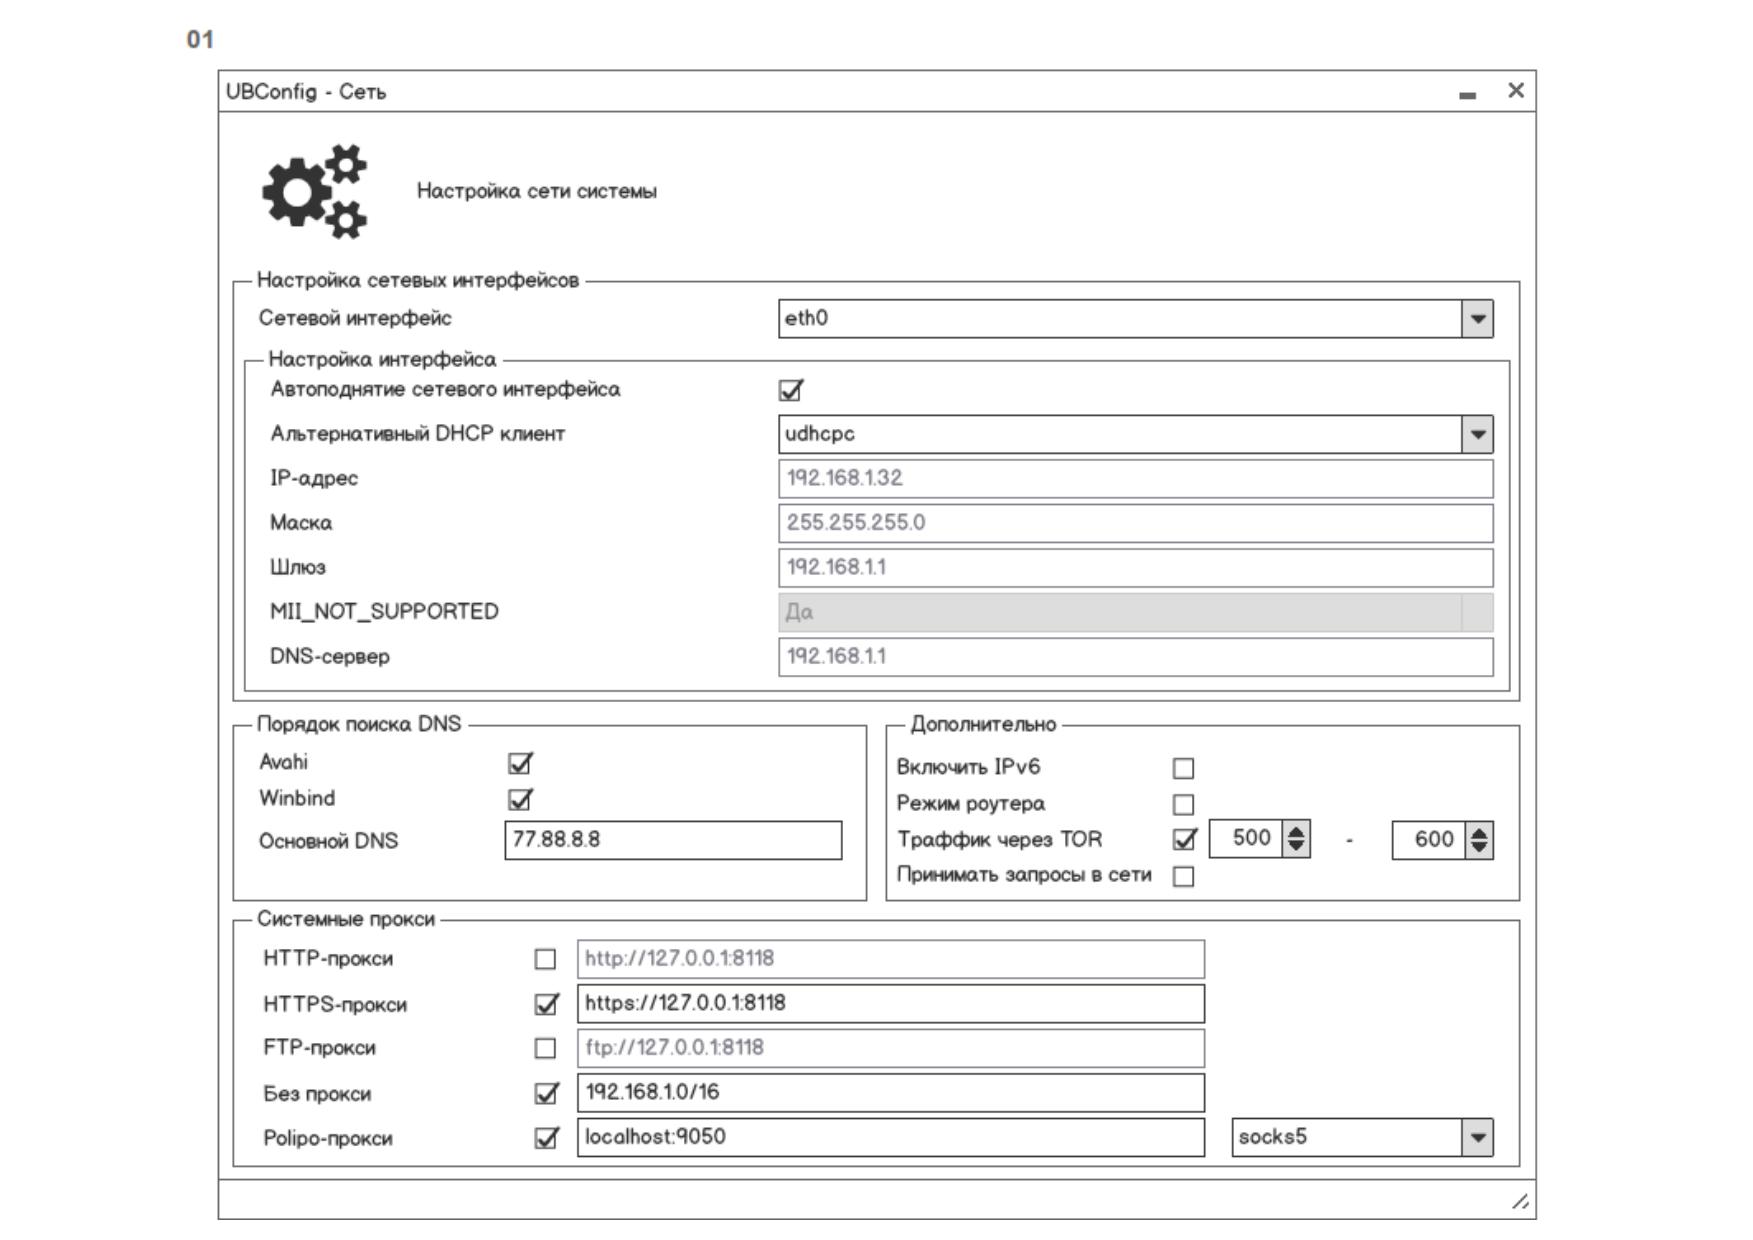The image size is (1753, 1240).
Task: Click the spinner arrows on the 500 field
Action: pyautogui.click(x=1296, y=839)
